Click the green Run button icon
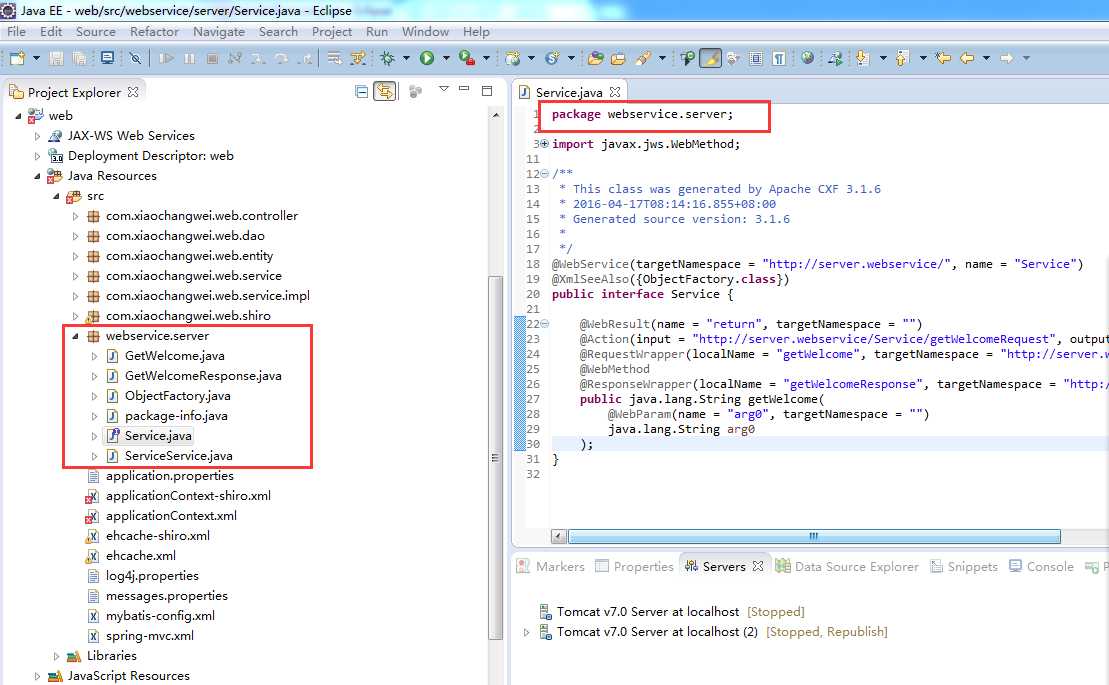1109x685 pixels. pyautogui.click(x=426, y=58)
